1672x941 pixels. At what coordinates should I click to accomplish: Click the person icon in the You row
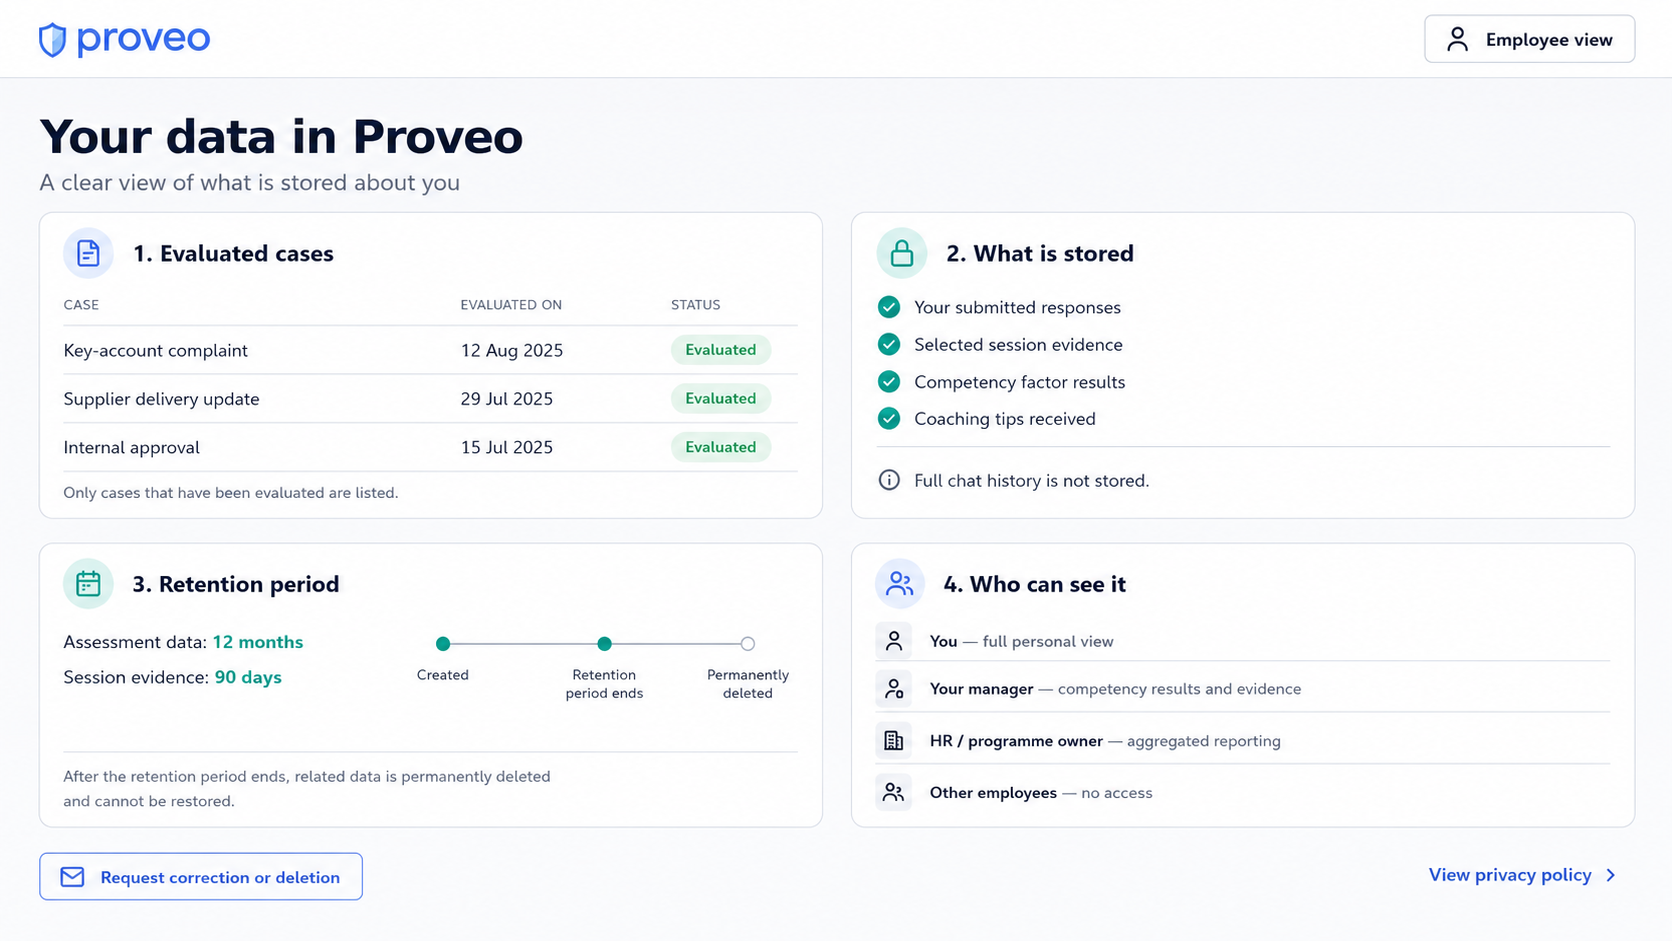click(894, 641)
